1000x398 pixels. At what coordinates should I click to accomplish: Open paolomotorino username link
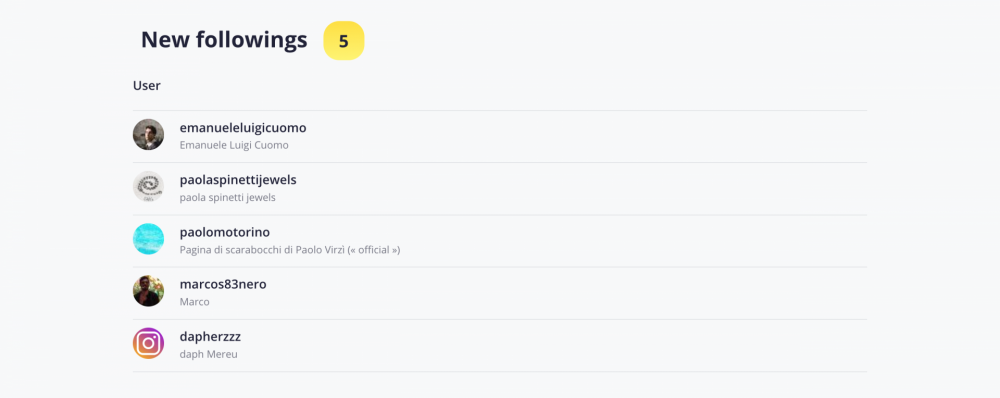coord(224,232)
